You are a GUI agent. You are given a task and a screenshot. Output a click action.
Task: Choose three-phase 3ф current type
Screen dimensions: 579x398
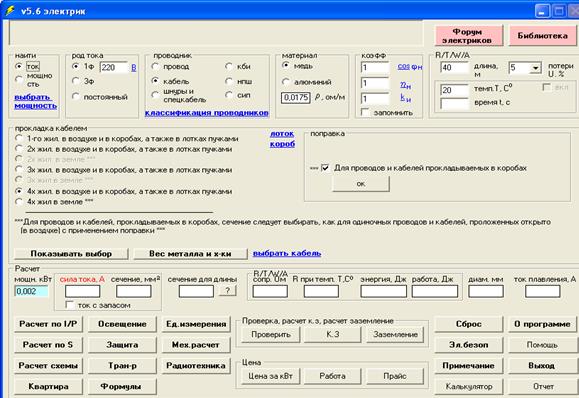click(76, 80)
